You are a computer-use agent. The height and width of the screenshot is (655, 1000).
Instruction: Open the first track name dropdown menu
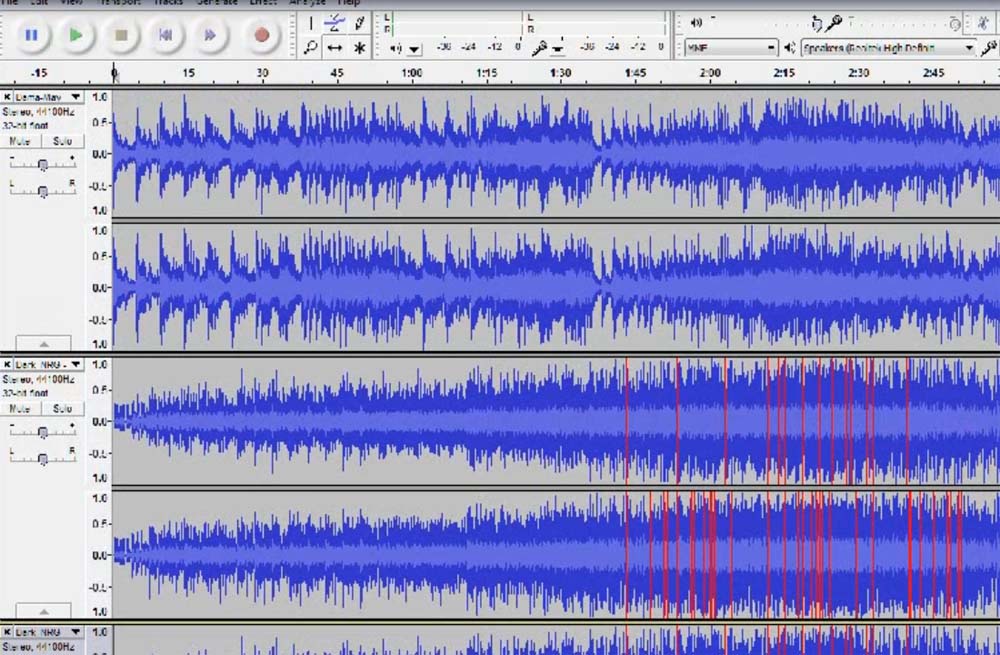point(48,97)
